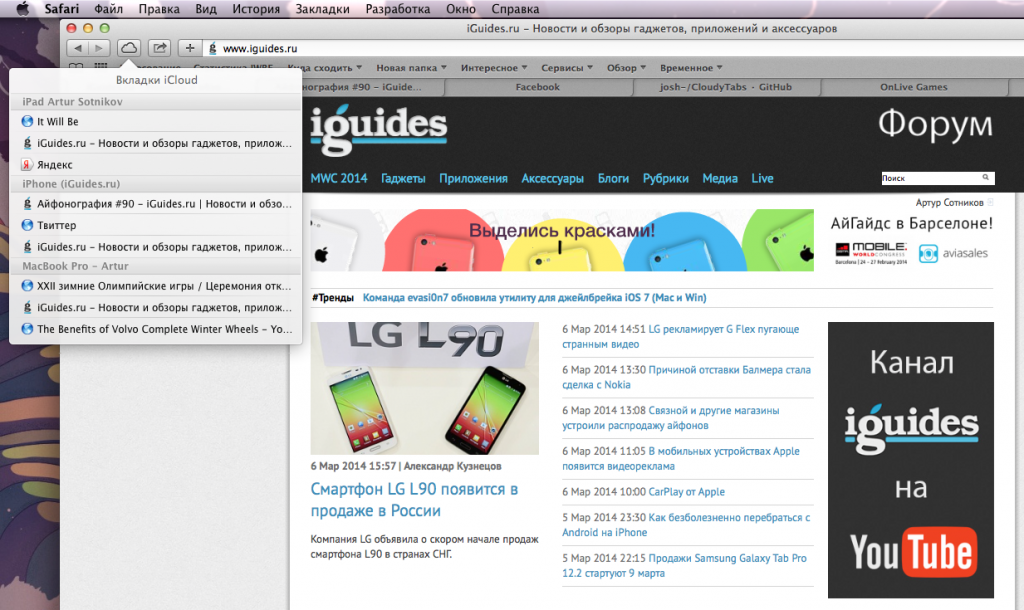Click the Выделись красками banner
The width and height of the screenshot is (1024, 610).
562,240
